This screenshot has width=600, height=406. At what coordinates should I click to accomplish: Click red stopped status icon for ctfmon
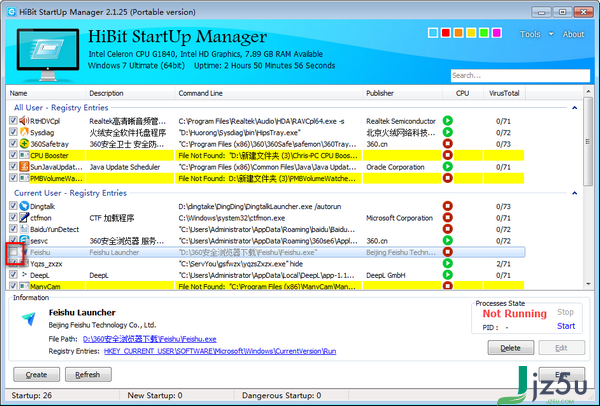pos(448,217)
